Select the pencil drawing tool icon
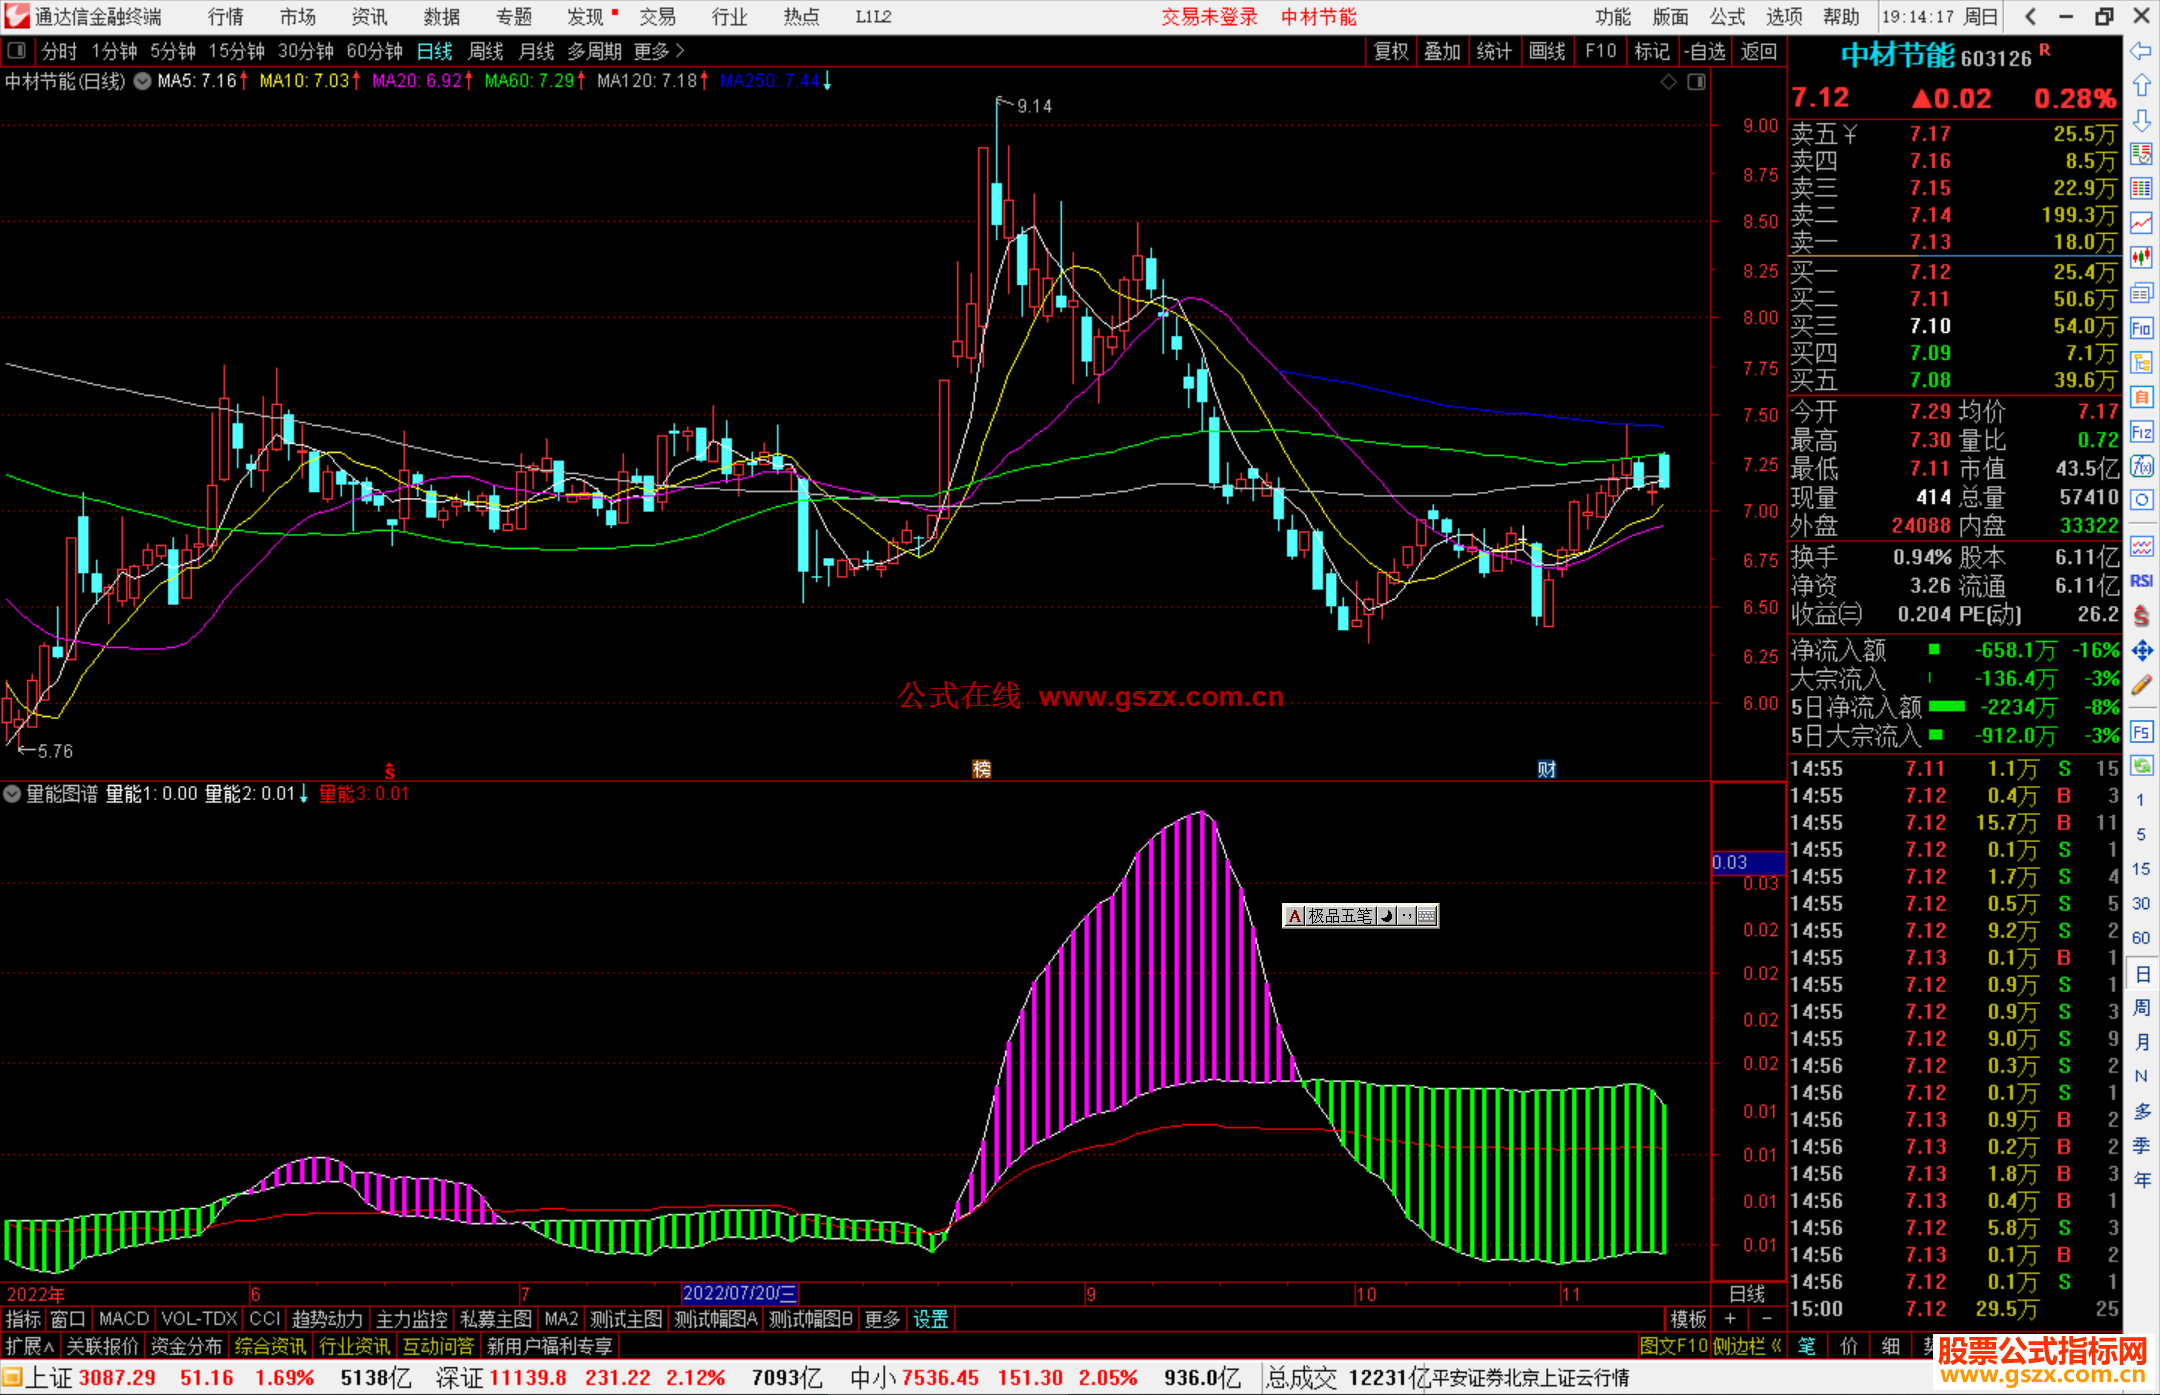Image resolution: width=2160 pixels, height=1395 pixels. tap(2141, 686)
